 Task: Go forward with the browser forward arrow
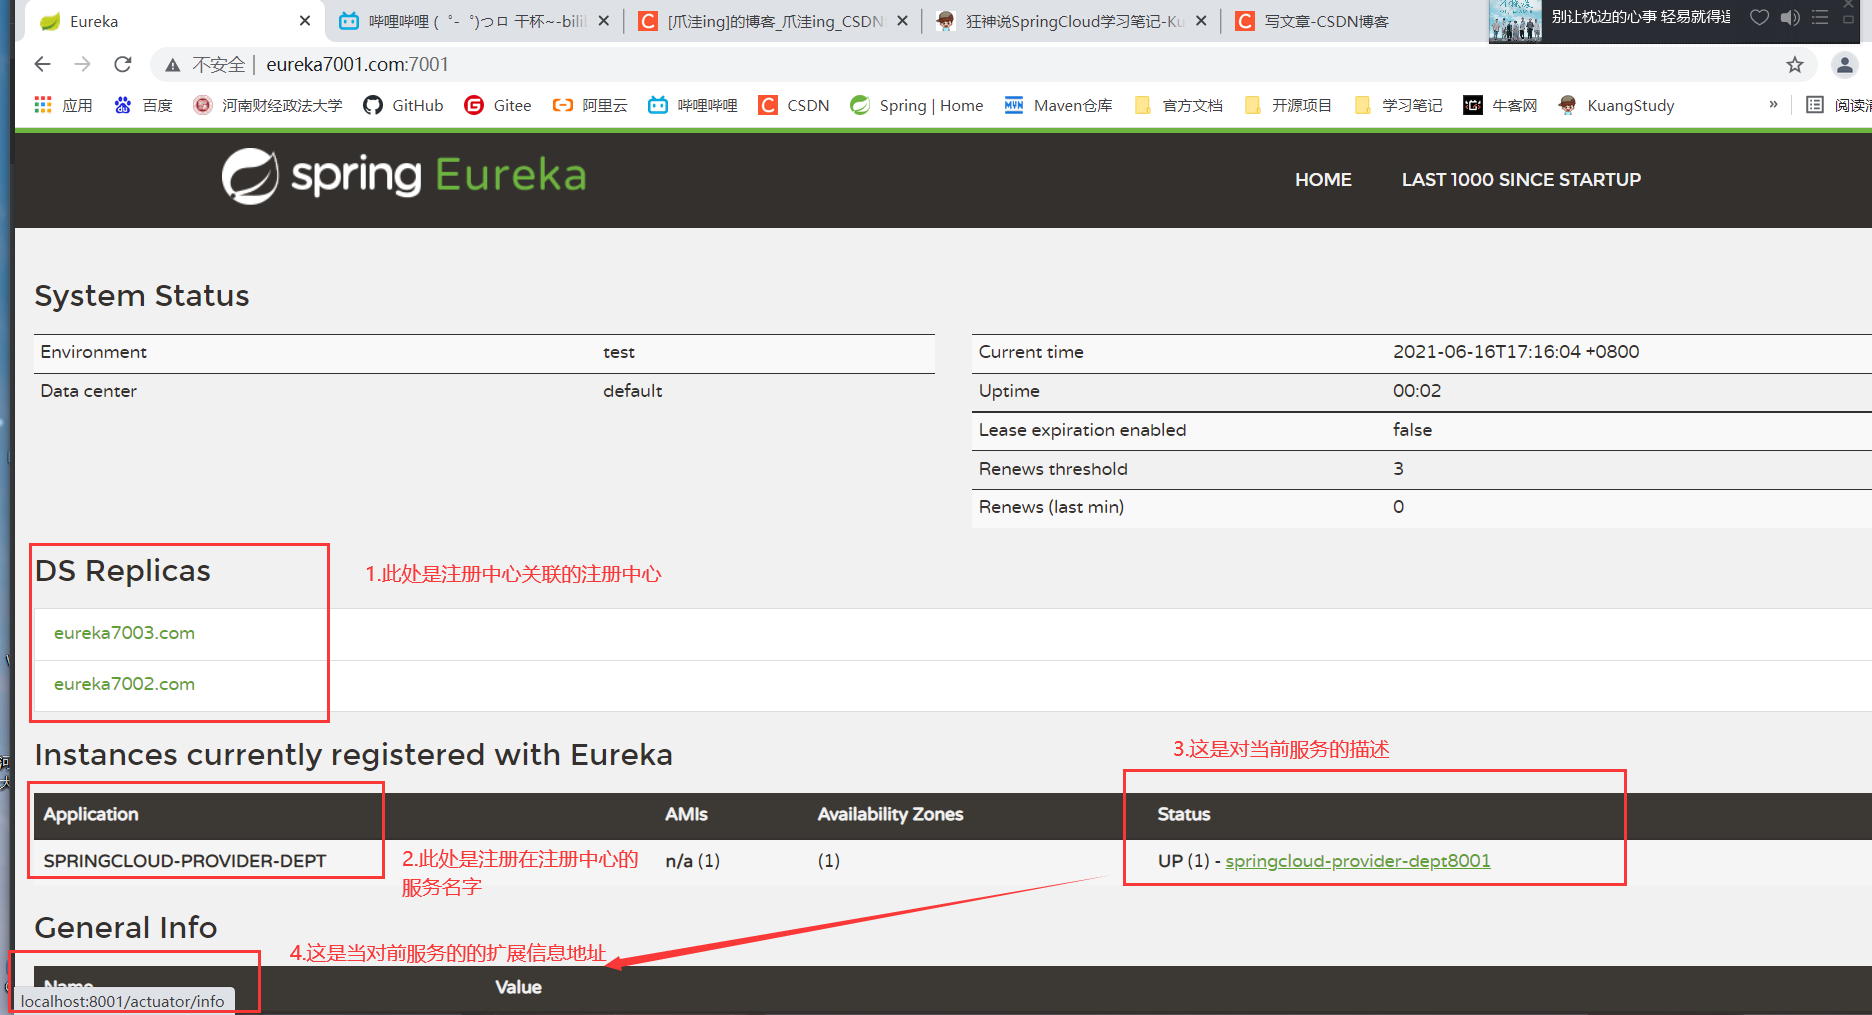click(x=82, y=64)
